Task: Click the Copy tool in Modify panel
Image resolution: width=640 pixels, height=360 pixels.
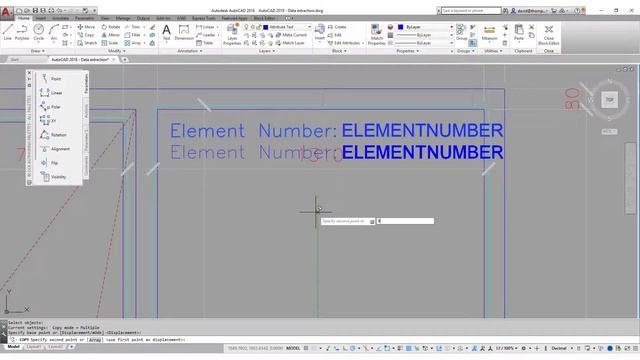Action: [86, 35]
